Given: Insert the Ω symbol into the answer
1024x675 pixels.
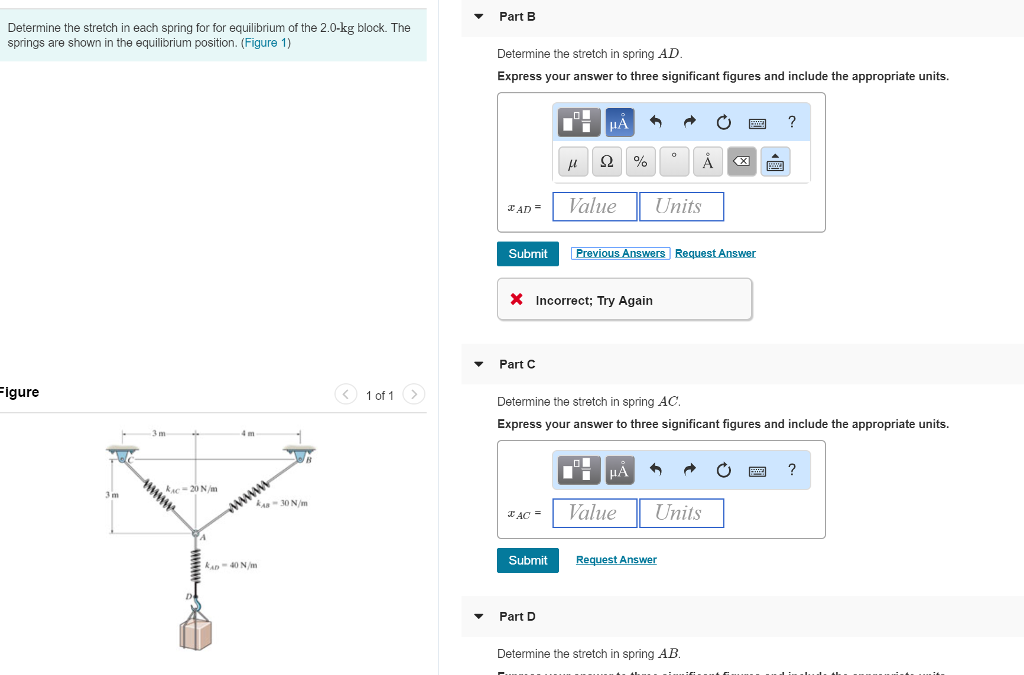Looking at the screenshot, I should click(606, 160).
